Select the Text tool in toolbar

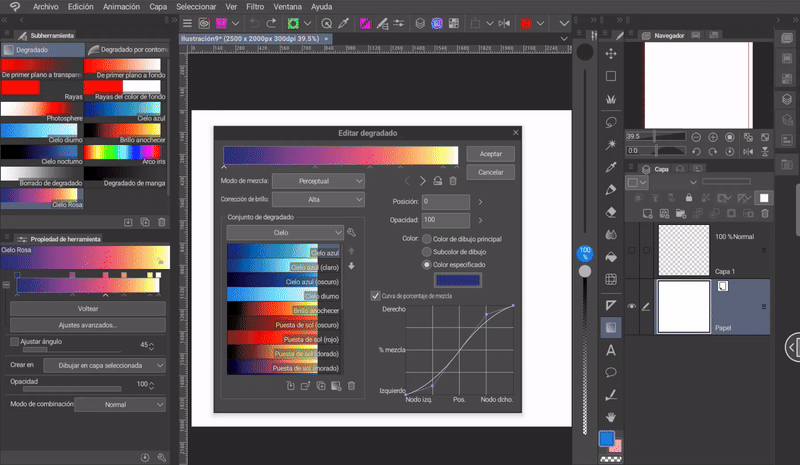point(610,350)
